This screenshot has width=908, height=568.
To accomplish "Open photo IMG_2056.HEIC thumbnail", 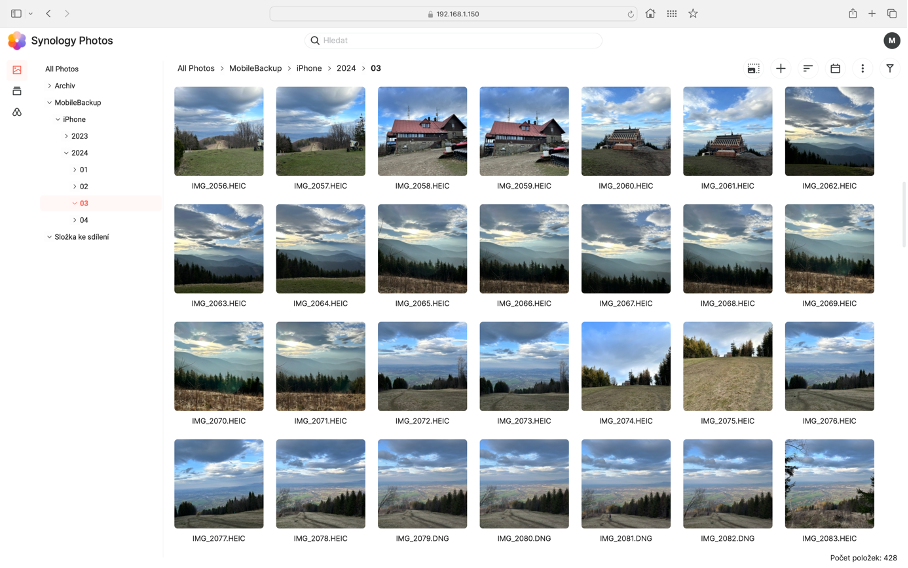I will [219, 131].
